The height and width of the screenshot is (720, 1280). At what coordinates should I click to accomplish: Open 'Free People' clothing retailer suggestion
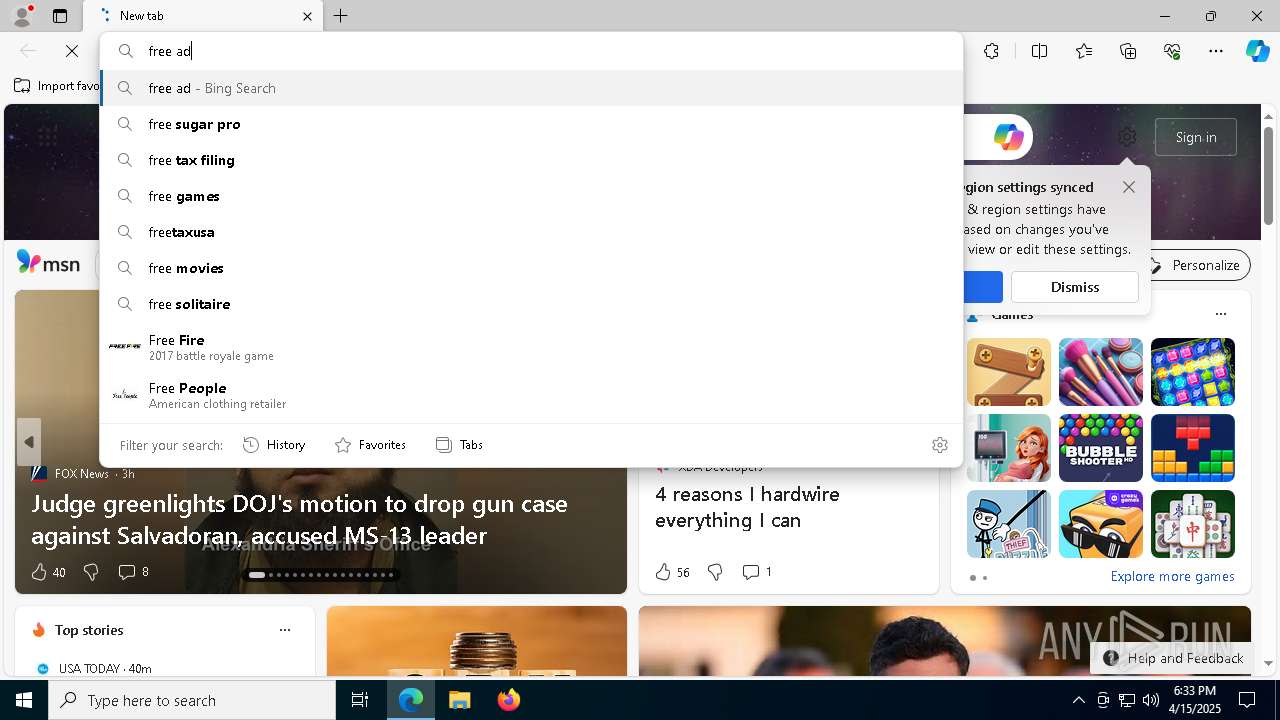pos(531,395)
